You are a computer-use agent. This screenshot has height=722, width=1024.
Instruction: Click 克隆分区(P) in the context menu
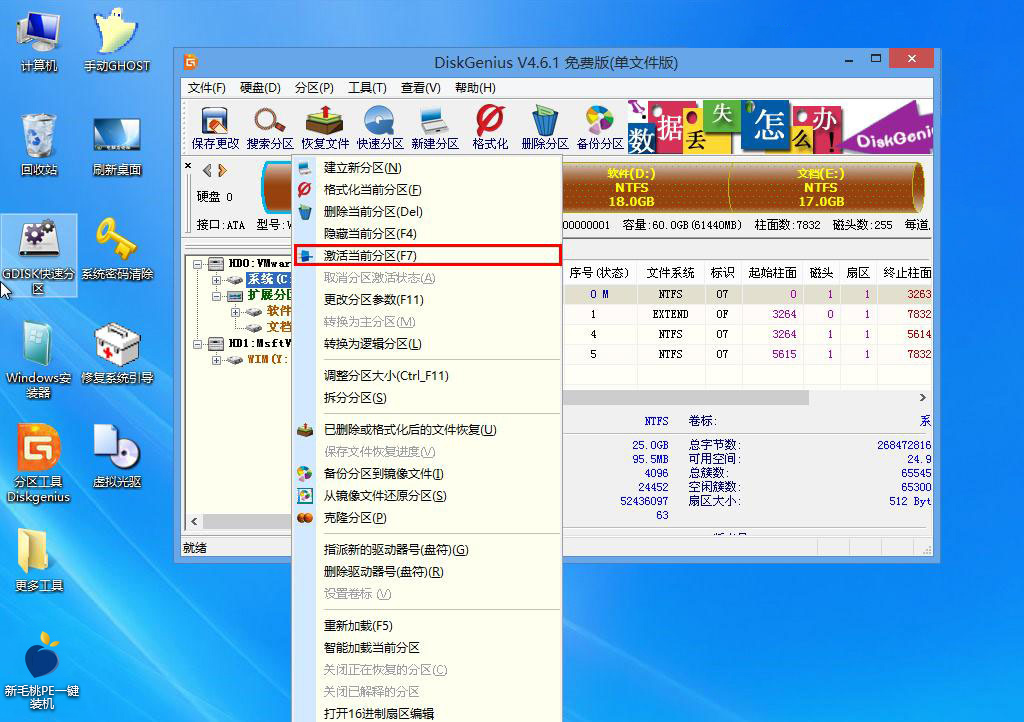coord(428,518)
